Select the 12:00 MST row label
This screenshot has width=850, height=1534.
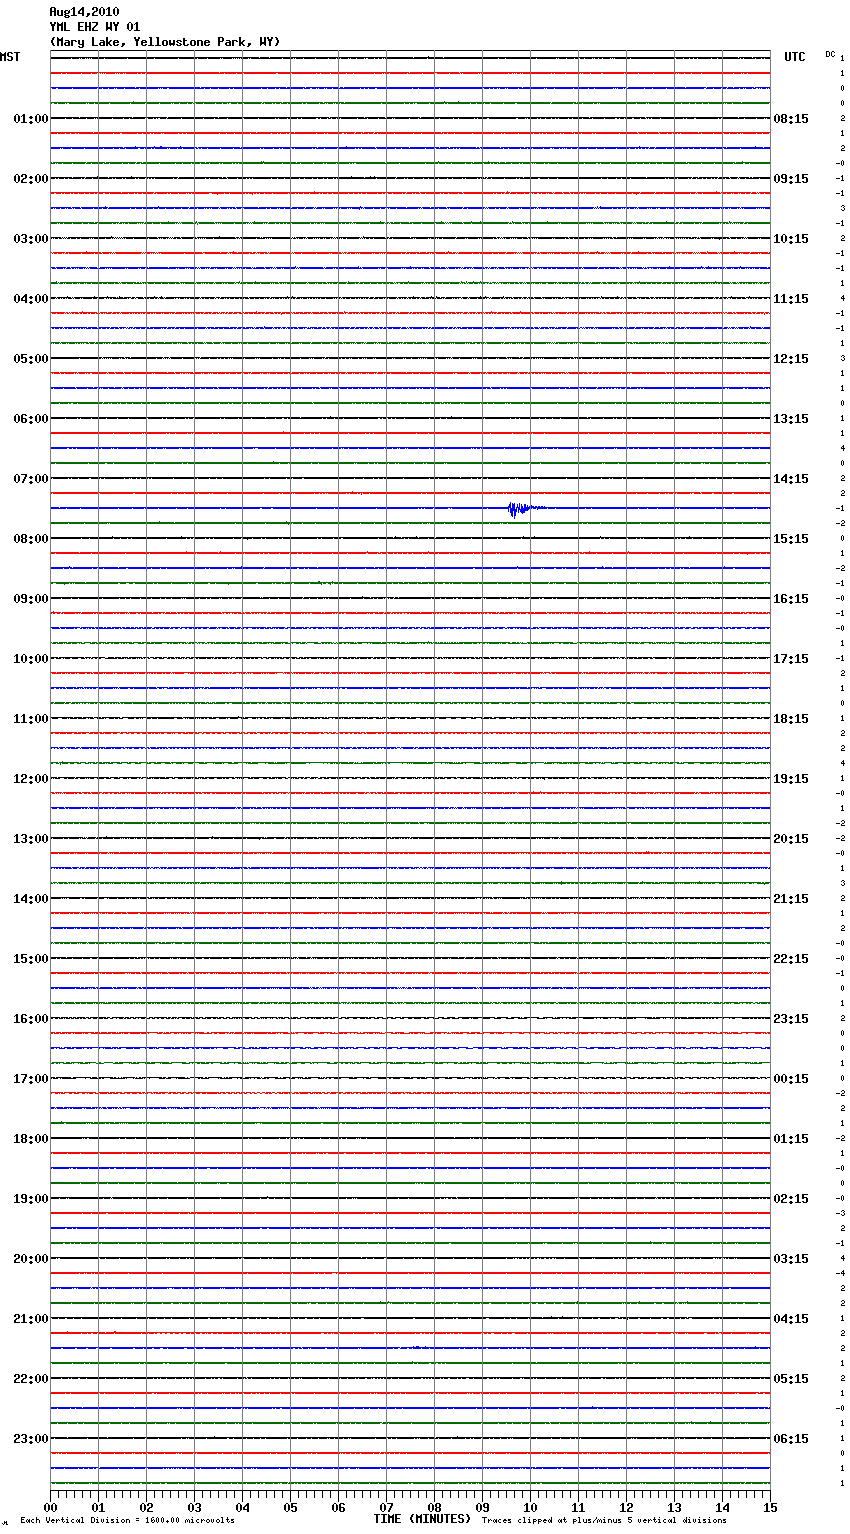point(30,779)
